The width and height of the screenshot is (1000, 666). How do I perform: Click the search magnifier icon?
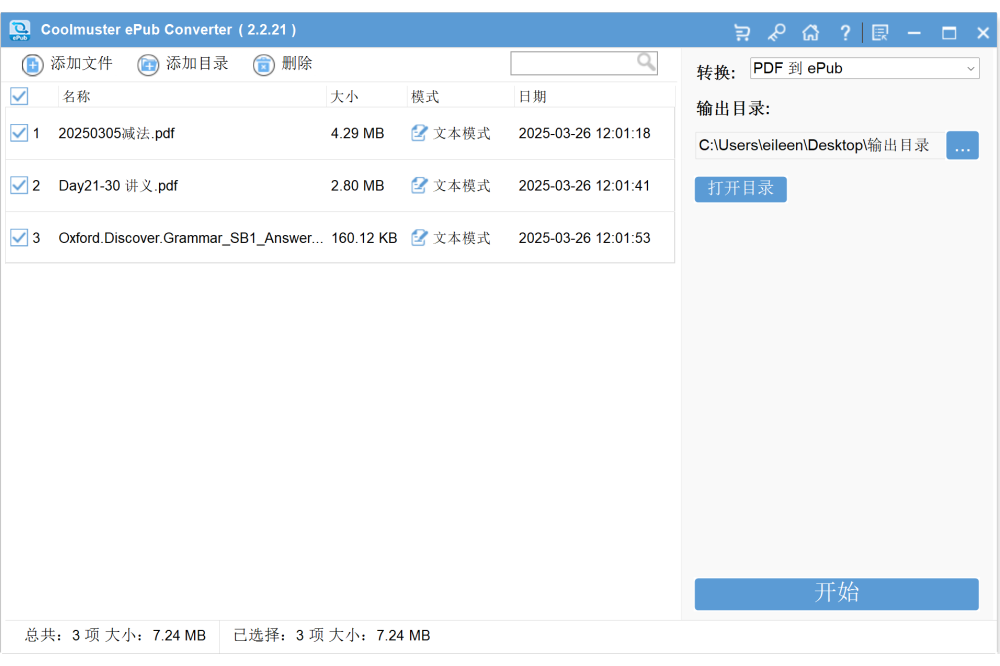[x=646, y=63]
